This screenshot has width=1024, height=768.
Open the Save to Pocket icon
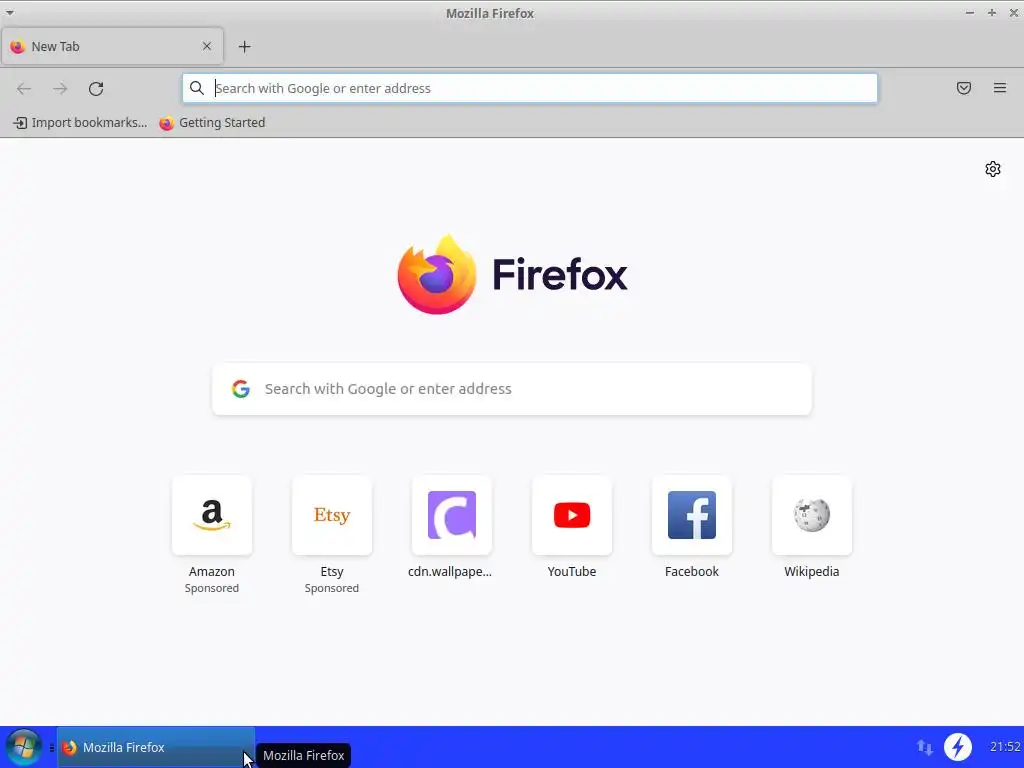tap(964, 88)
